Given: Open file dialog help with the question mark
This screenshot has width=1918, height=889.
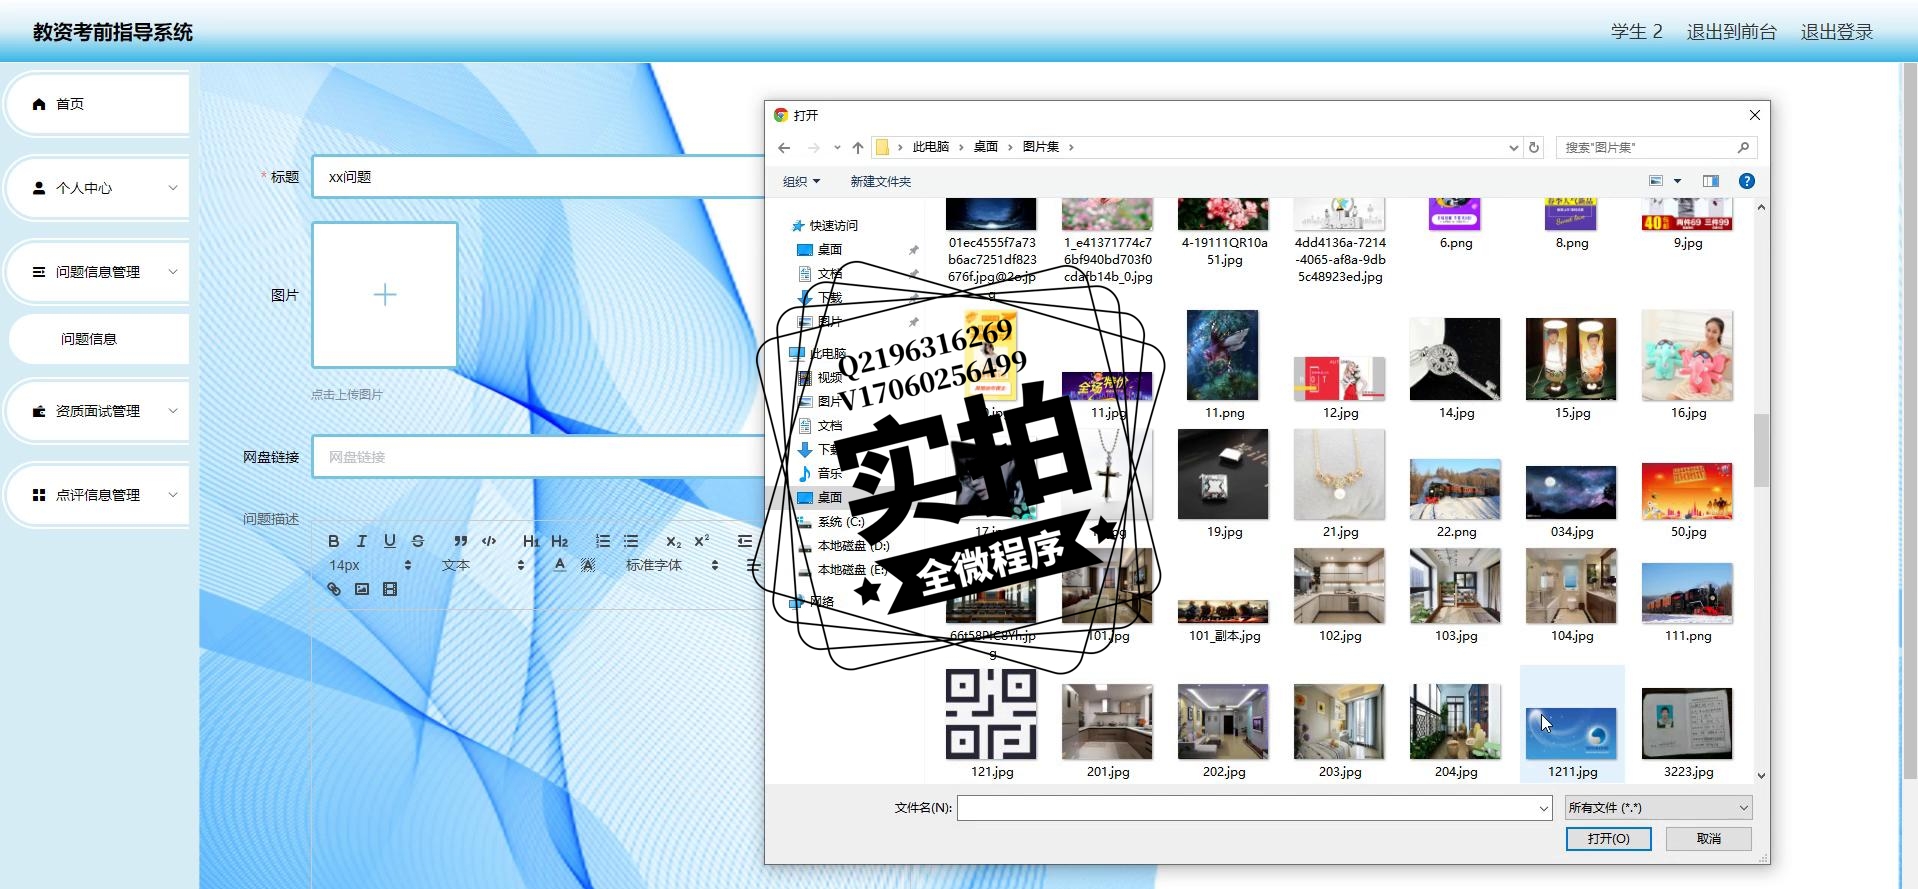Looking at the screenshot, I should click(1747, 181).
